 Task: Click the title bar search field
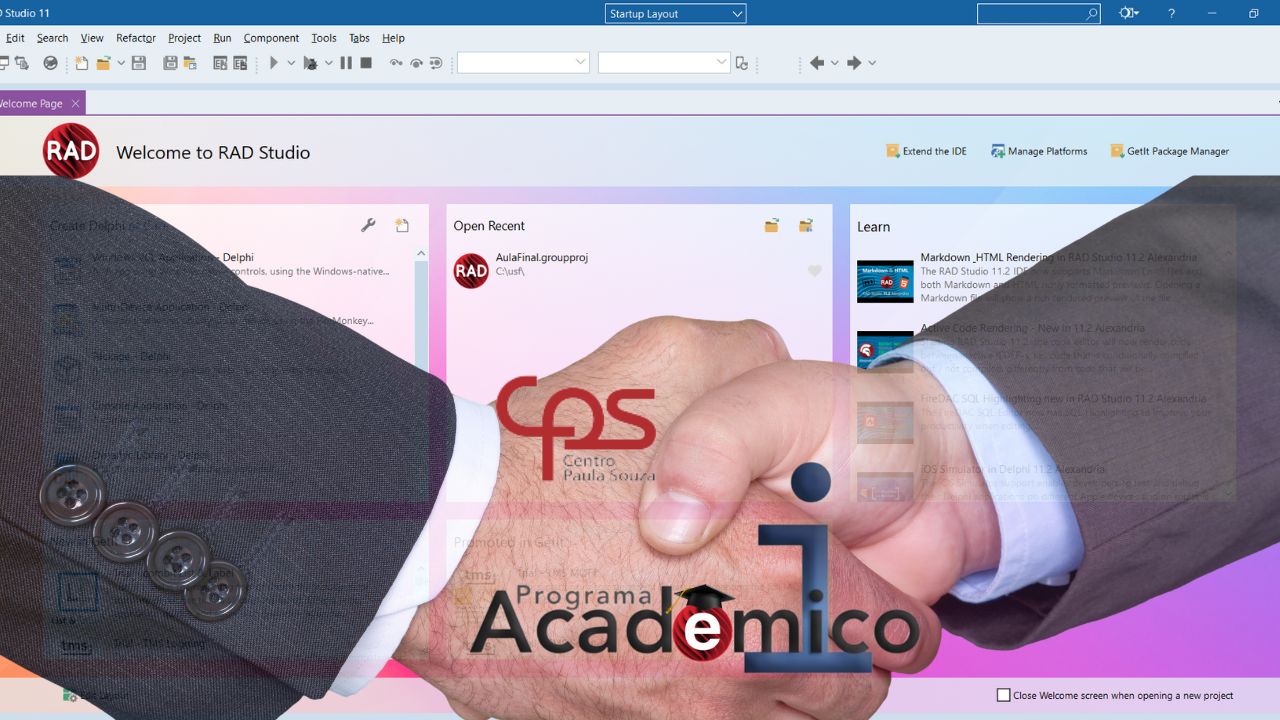[1039, 14]
